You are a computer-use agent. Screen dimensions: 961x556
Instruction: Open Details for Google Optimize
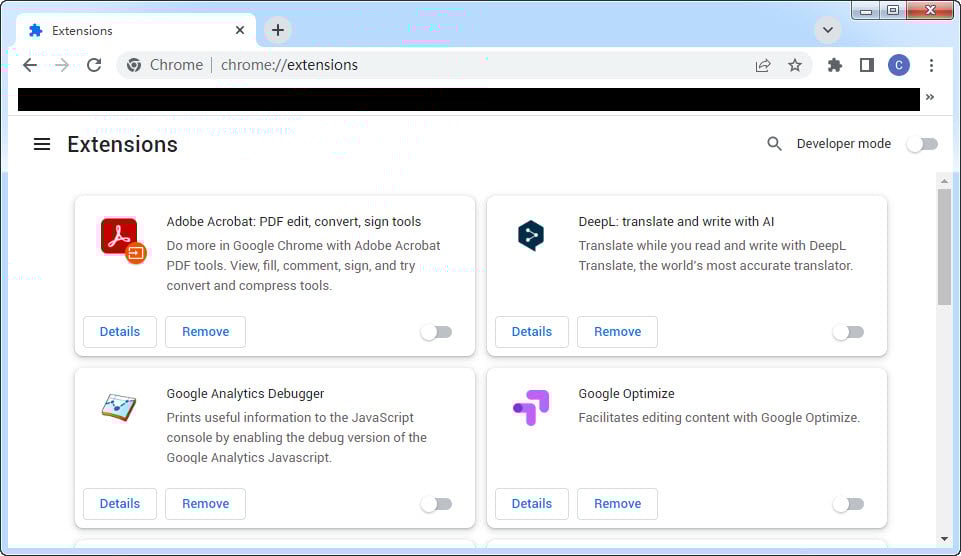531,504
